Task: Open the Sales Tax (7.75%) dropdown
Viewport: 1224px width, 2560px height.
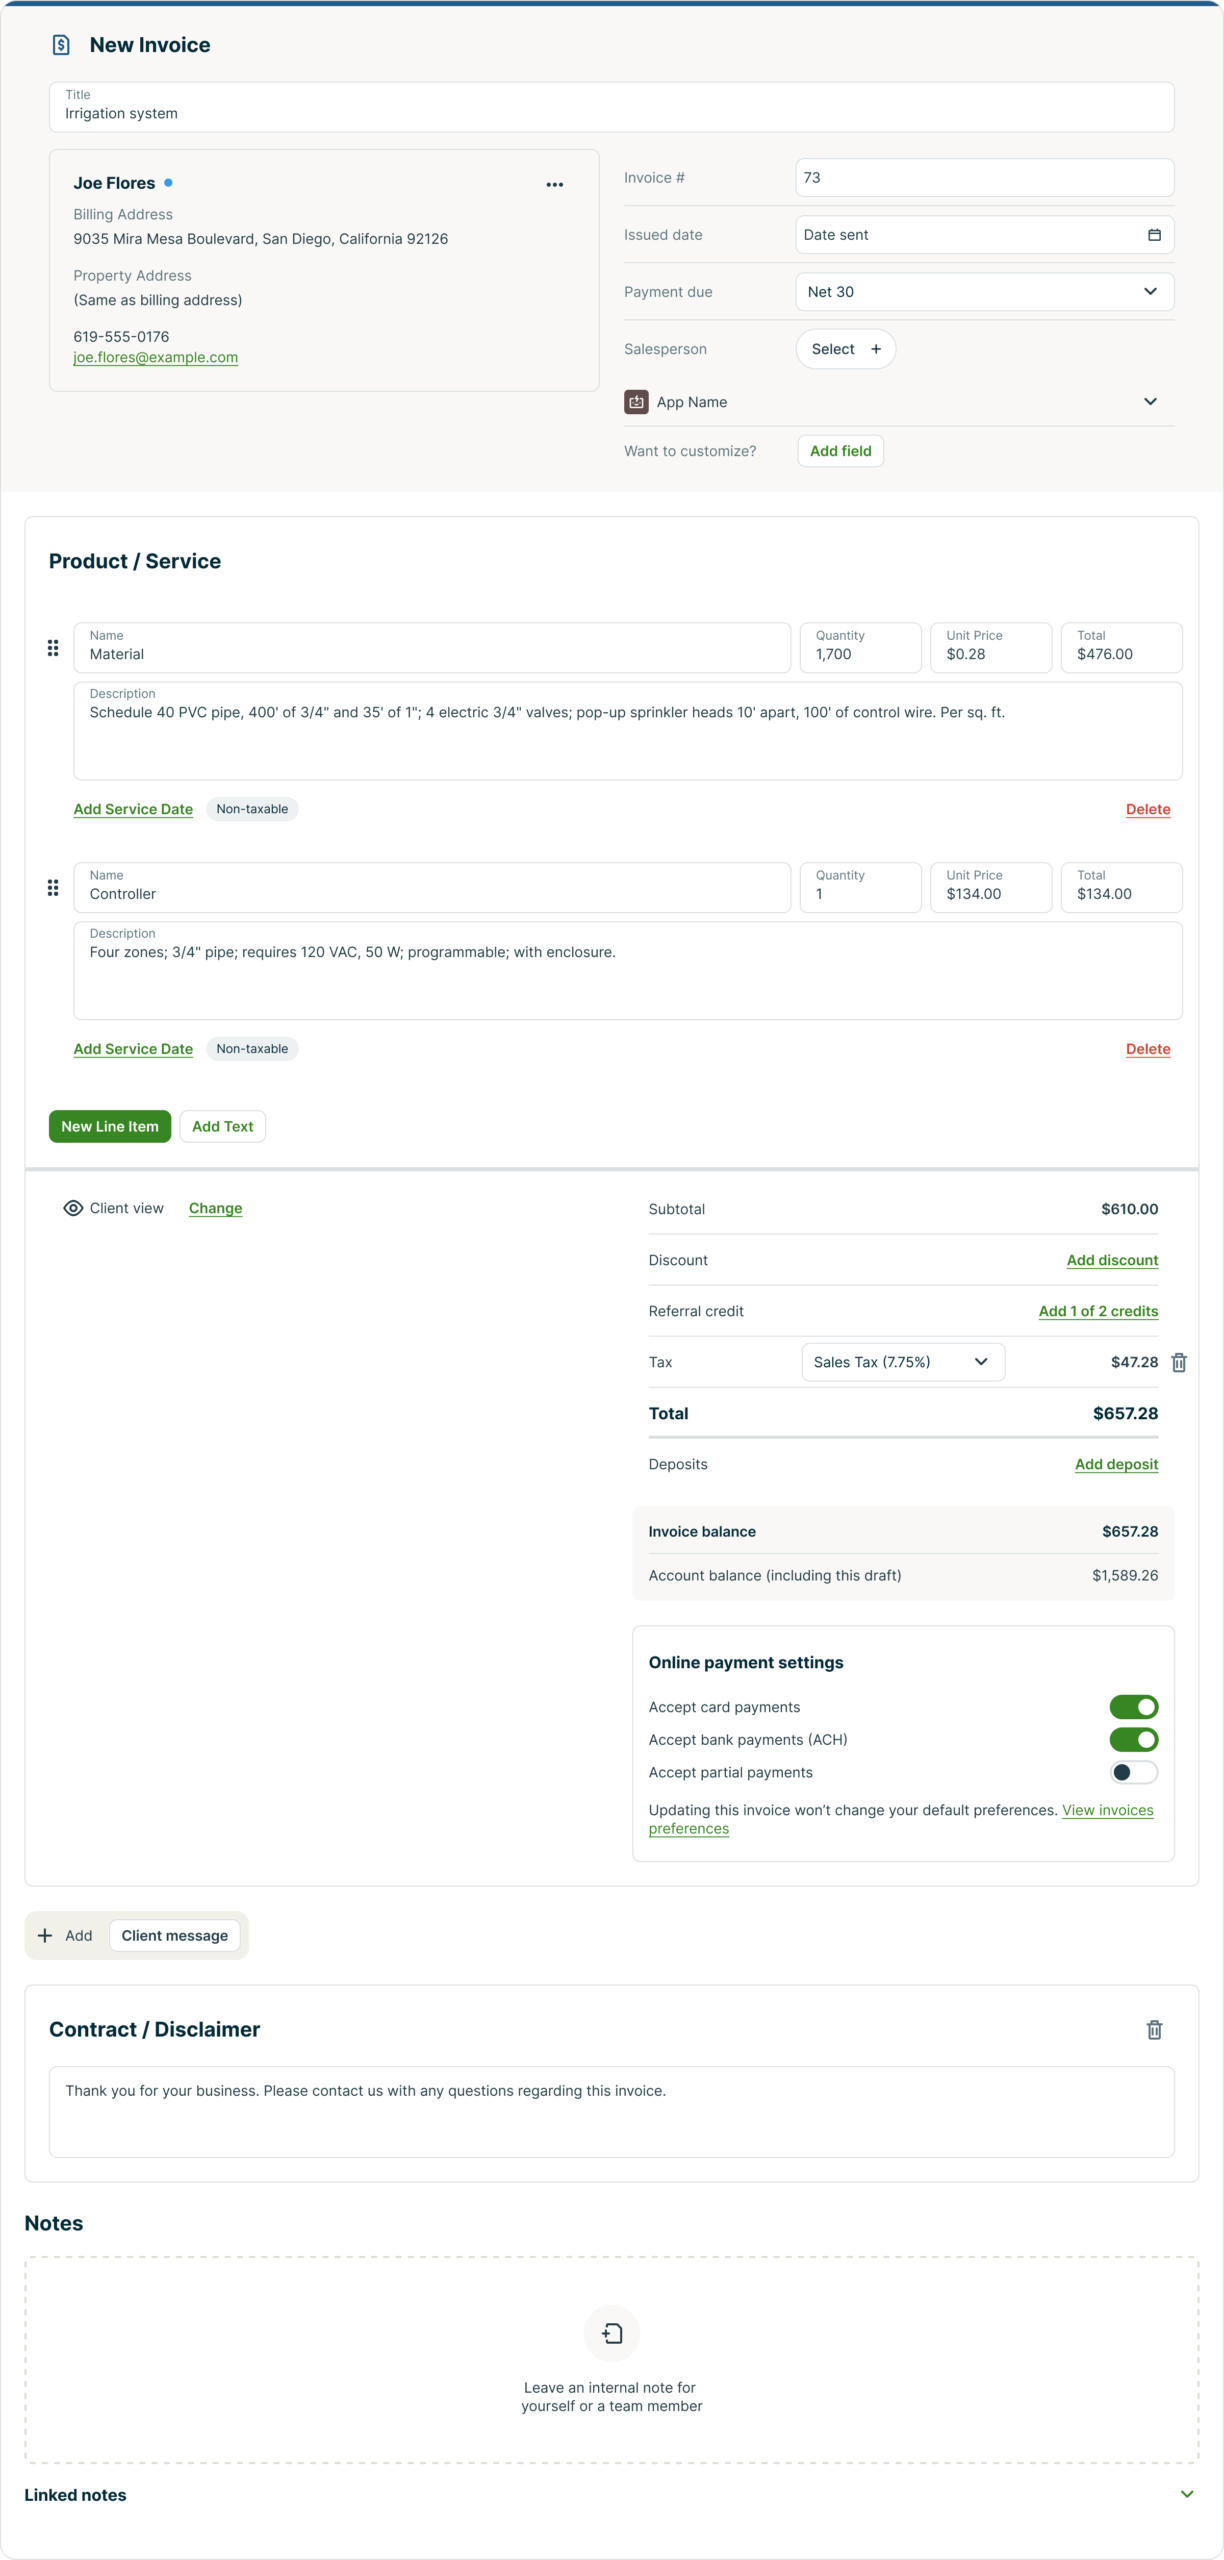Action: tap(902, 1362)
